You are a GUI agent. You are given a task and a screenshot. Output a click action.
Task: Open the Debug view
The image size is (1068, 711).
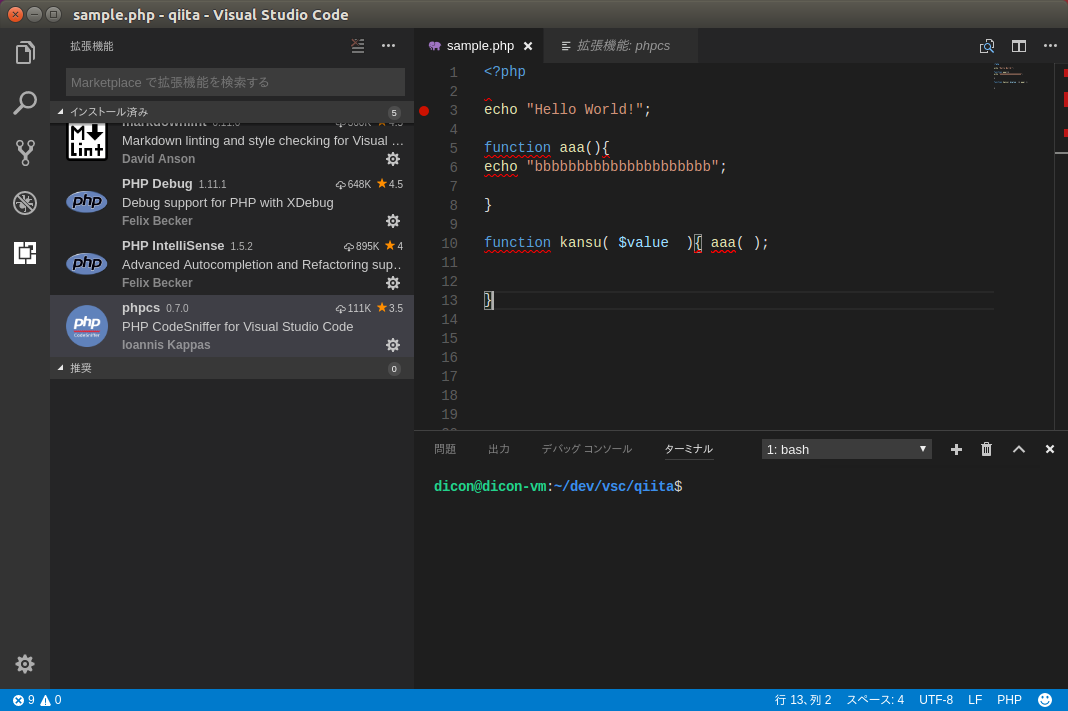point(25,202)
